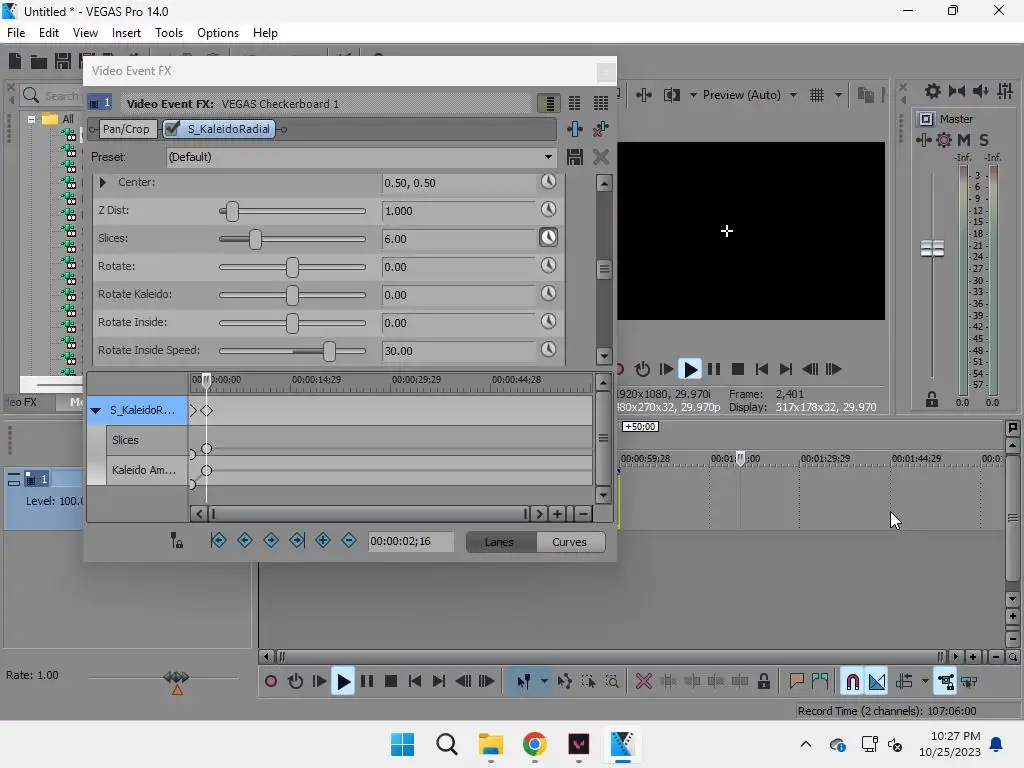1024x768 pixels.
Task: Insert a region from the toolbar
Action: pos(820,682)
